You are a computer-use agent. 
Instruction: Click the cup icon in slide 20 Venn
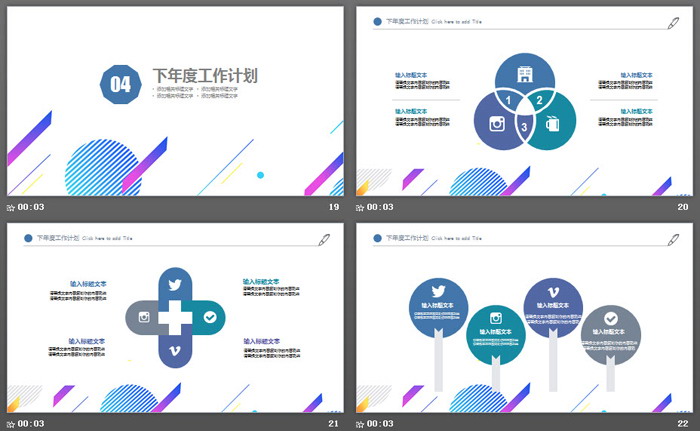pyautogui.click(x=552, y=123)
